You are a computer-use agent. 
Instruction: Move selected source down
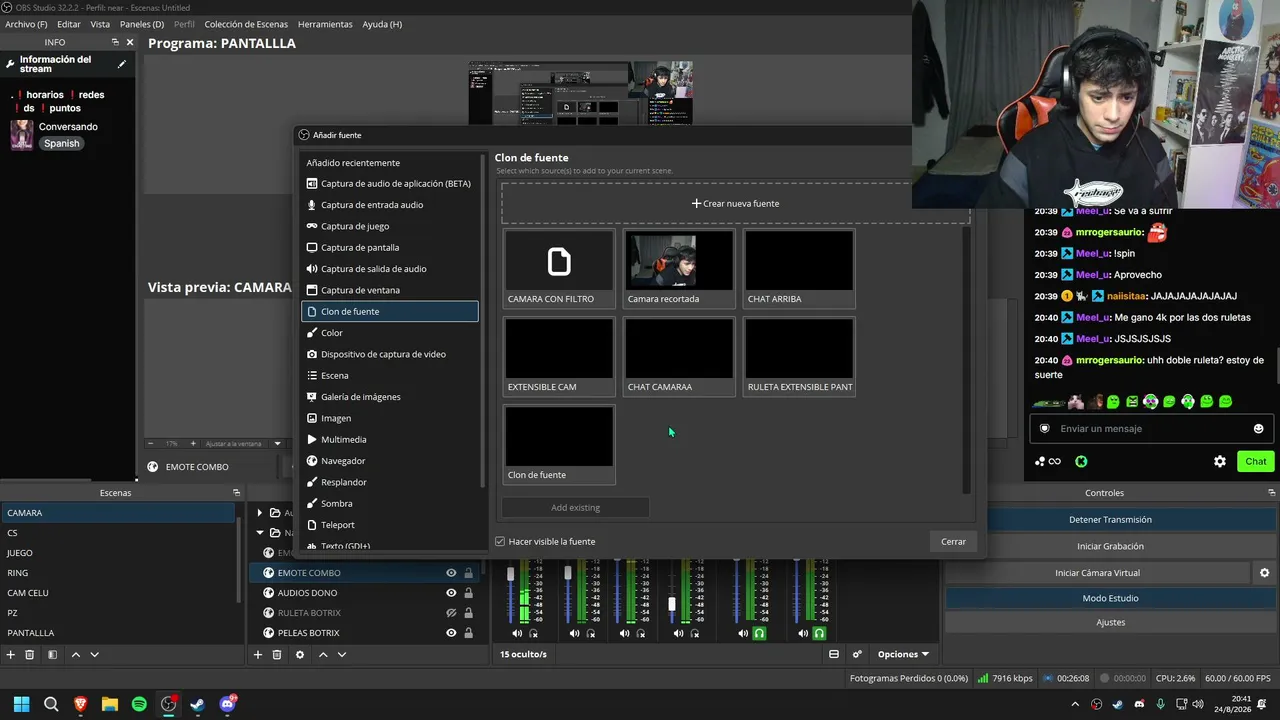(x=342, y=655)
